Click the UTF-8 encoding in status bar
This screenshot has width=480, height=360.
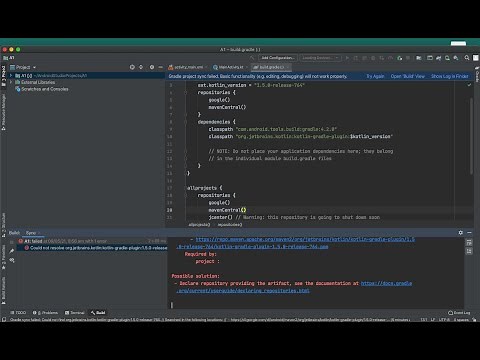point(444,320)
